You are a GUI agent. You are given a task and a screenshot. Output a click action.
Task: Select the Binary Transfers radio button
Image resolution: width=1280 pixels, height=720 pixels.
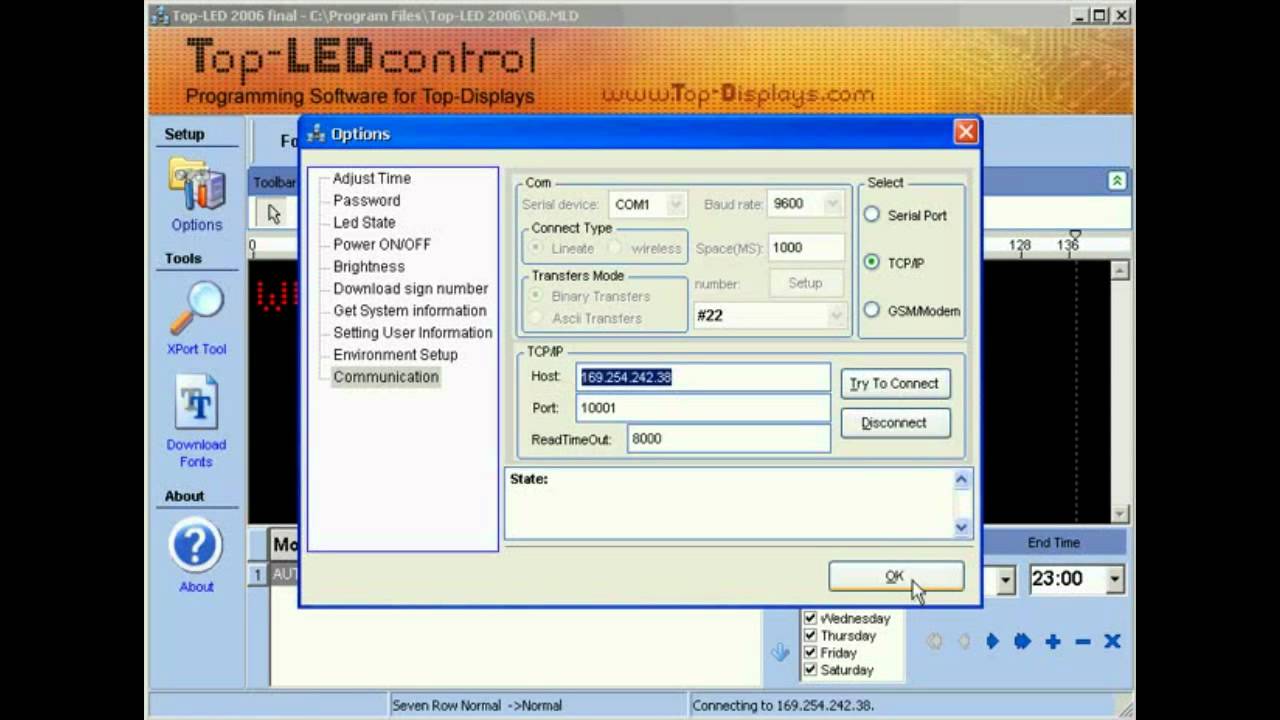click(x=537, y=296)
